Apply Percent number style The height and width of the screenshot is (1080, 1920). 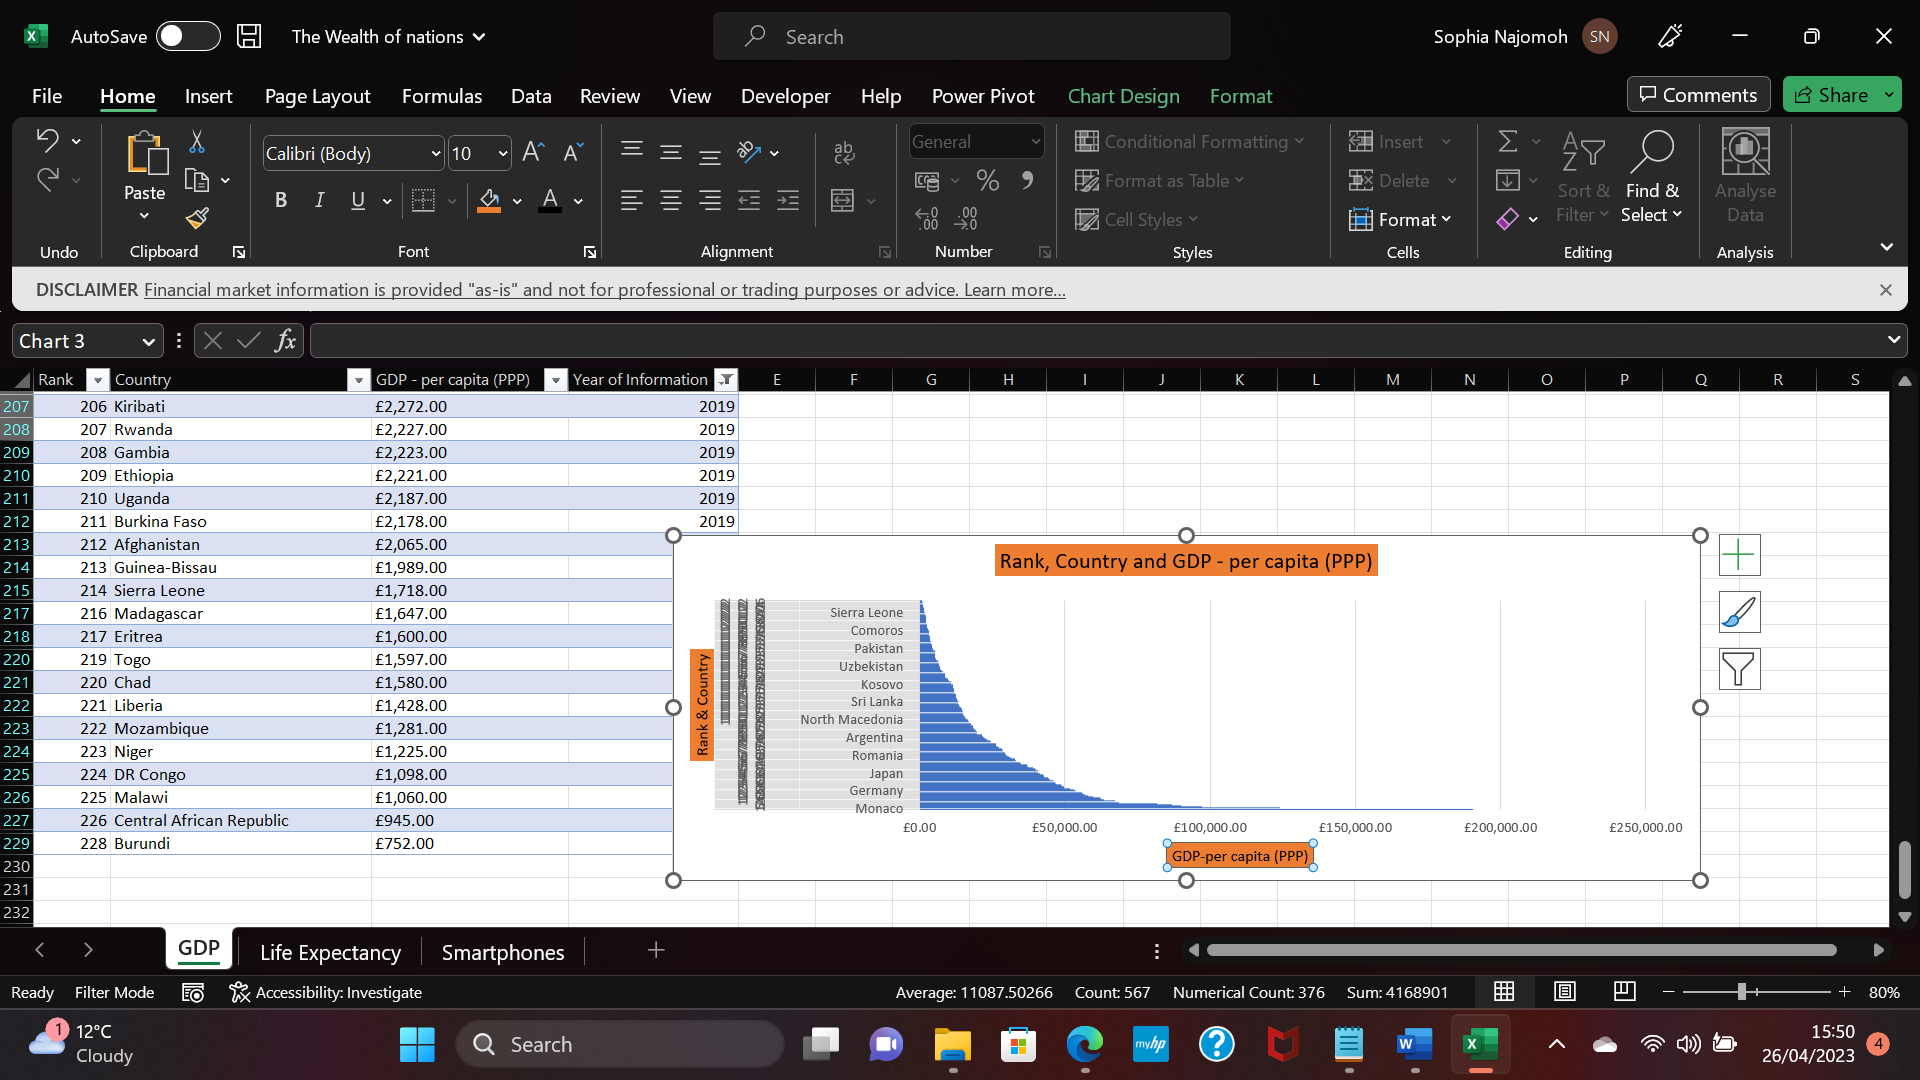[988, 180]
